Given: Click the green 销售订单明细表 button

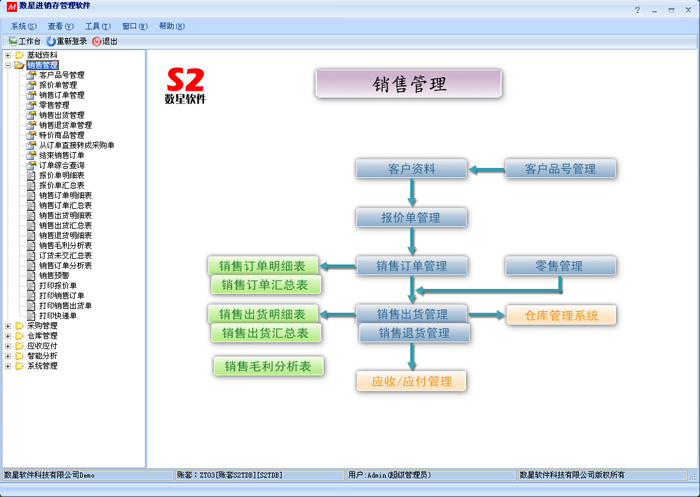Looking at the screenshot, I should pyautogui.click(x=262, y=266).
